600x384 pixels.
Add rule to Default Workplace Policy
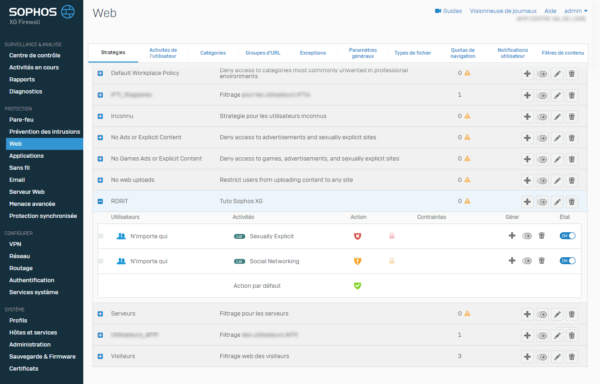527,74
